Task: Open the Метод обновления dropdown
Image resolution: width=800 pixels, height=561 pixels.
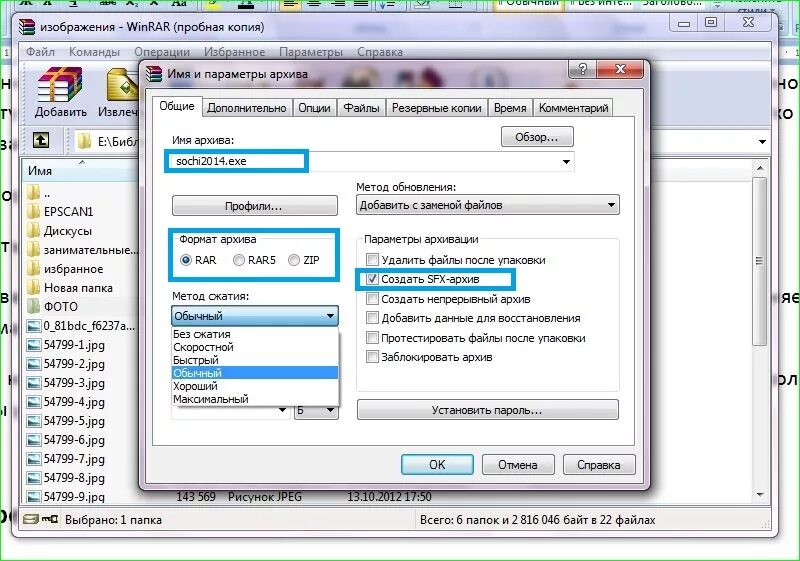Action: (x=487, y=205)
